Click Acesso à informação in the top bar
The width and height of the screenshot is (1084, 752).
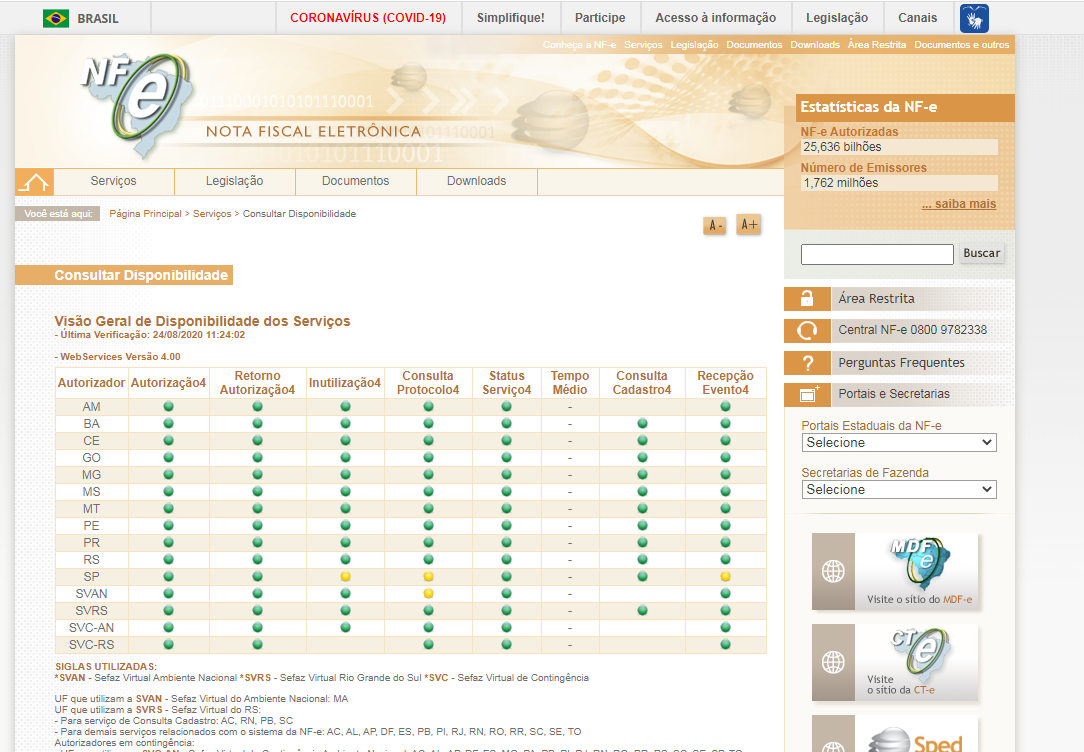click(716, 18)
